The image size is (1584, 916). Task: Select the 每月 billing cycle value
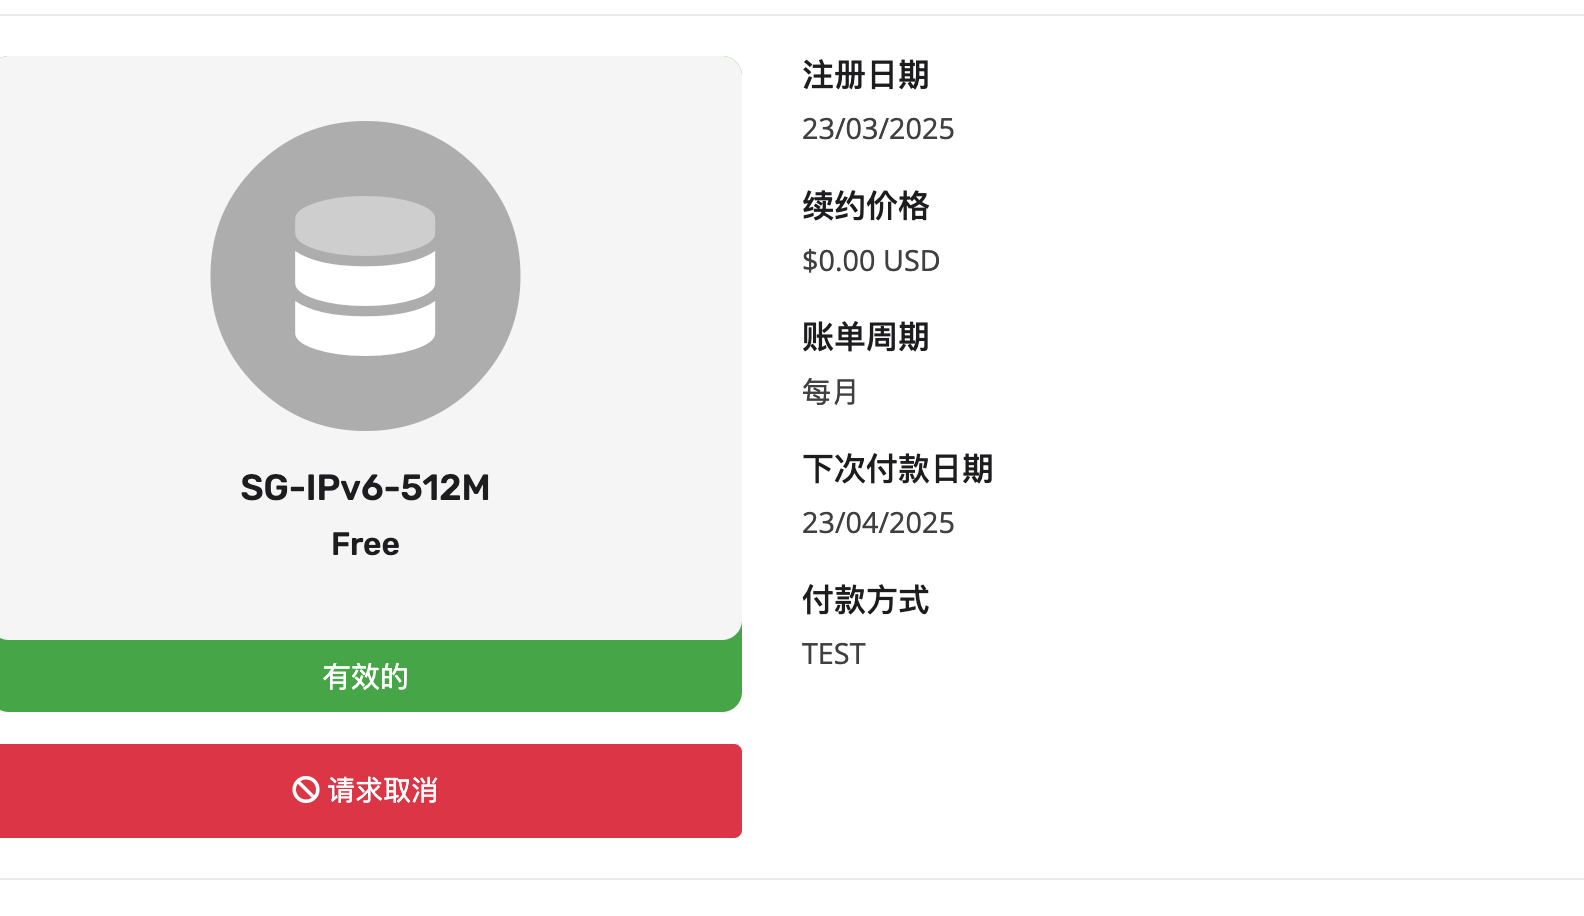pos(830,392)
